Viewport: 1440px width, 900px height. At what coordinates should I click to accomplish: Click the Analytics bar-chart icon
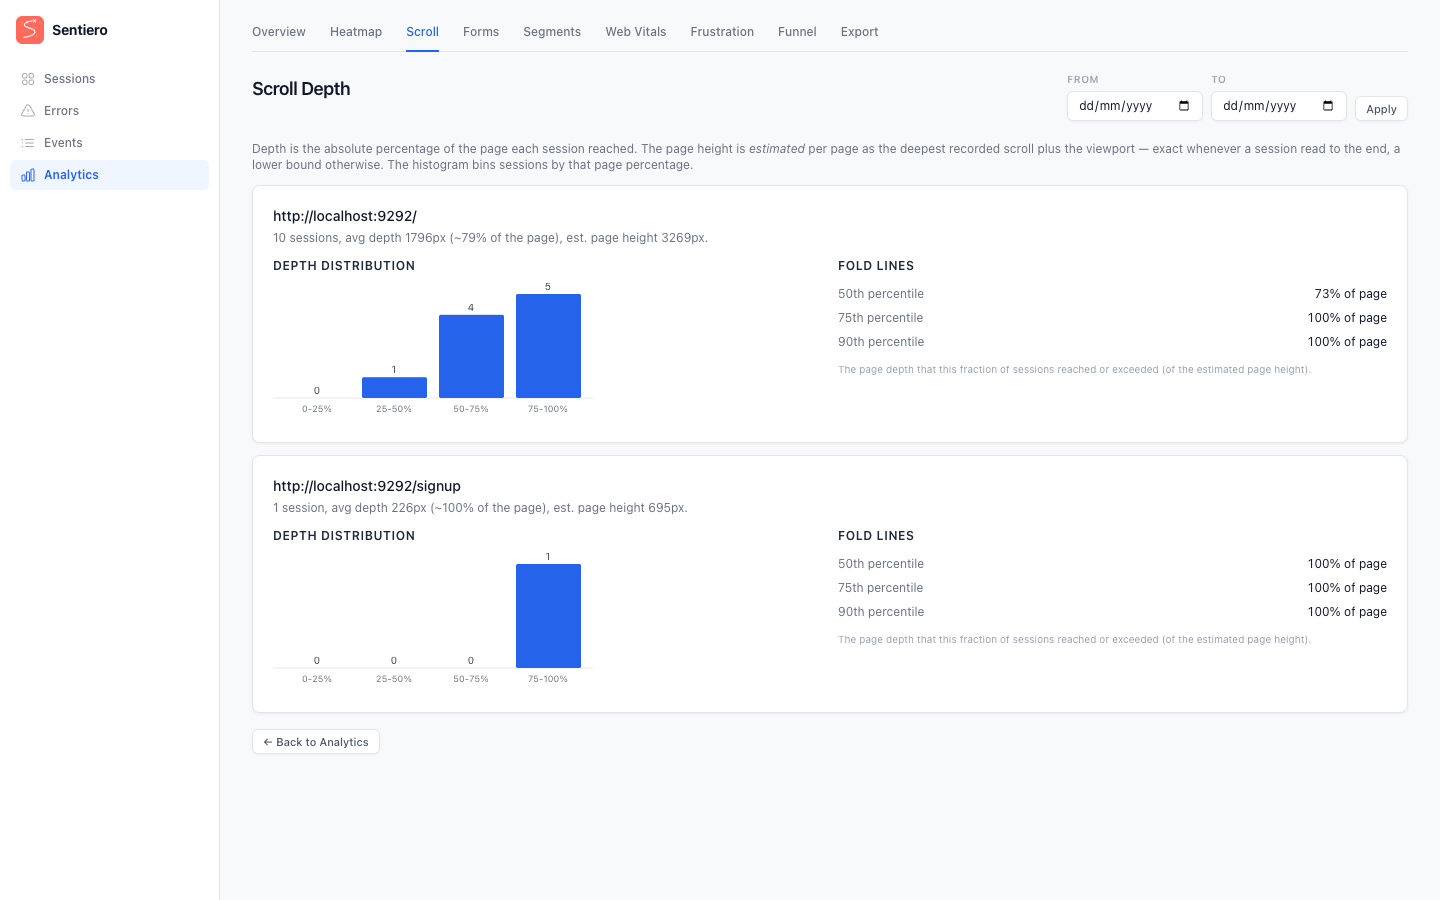pyautogui.click(x=28, y=175)
